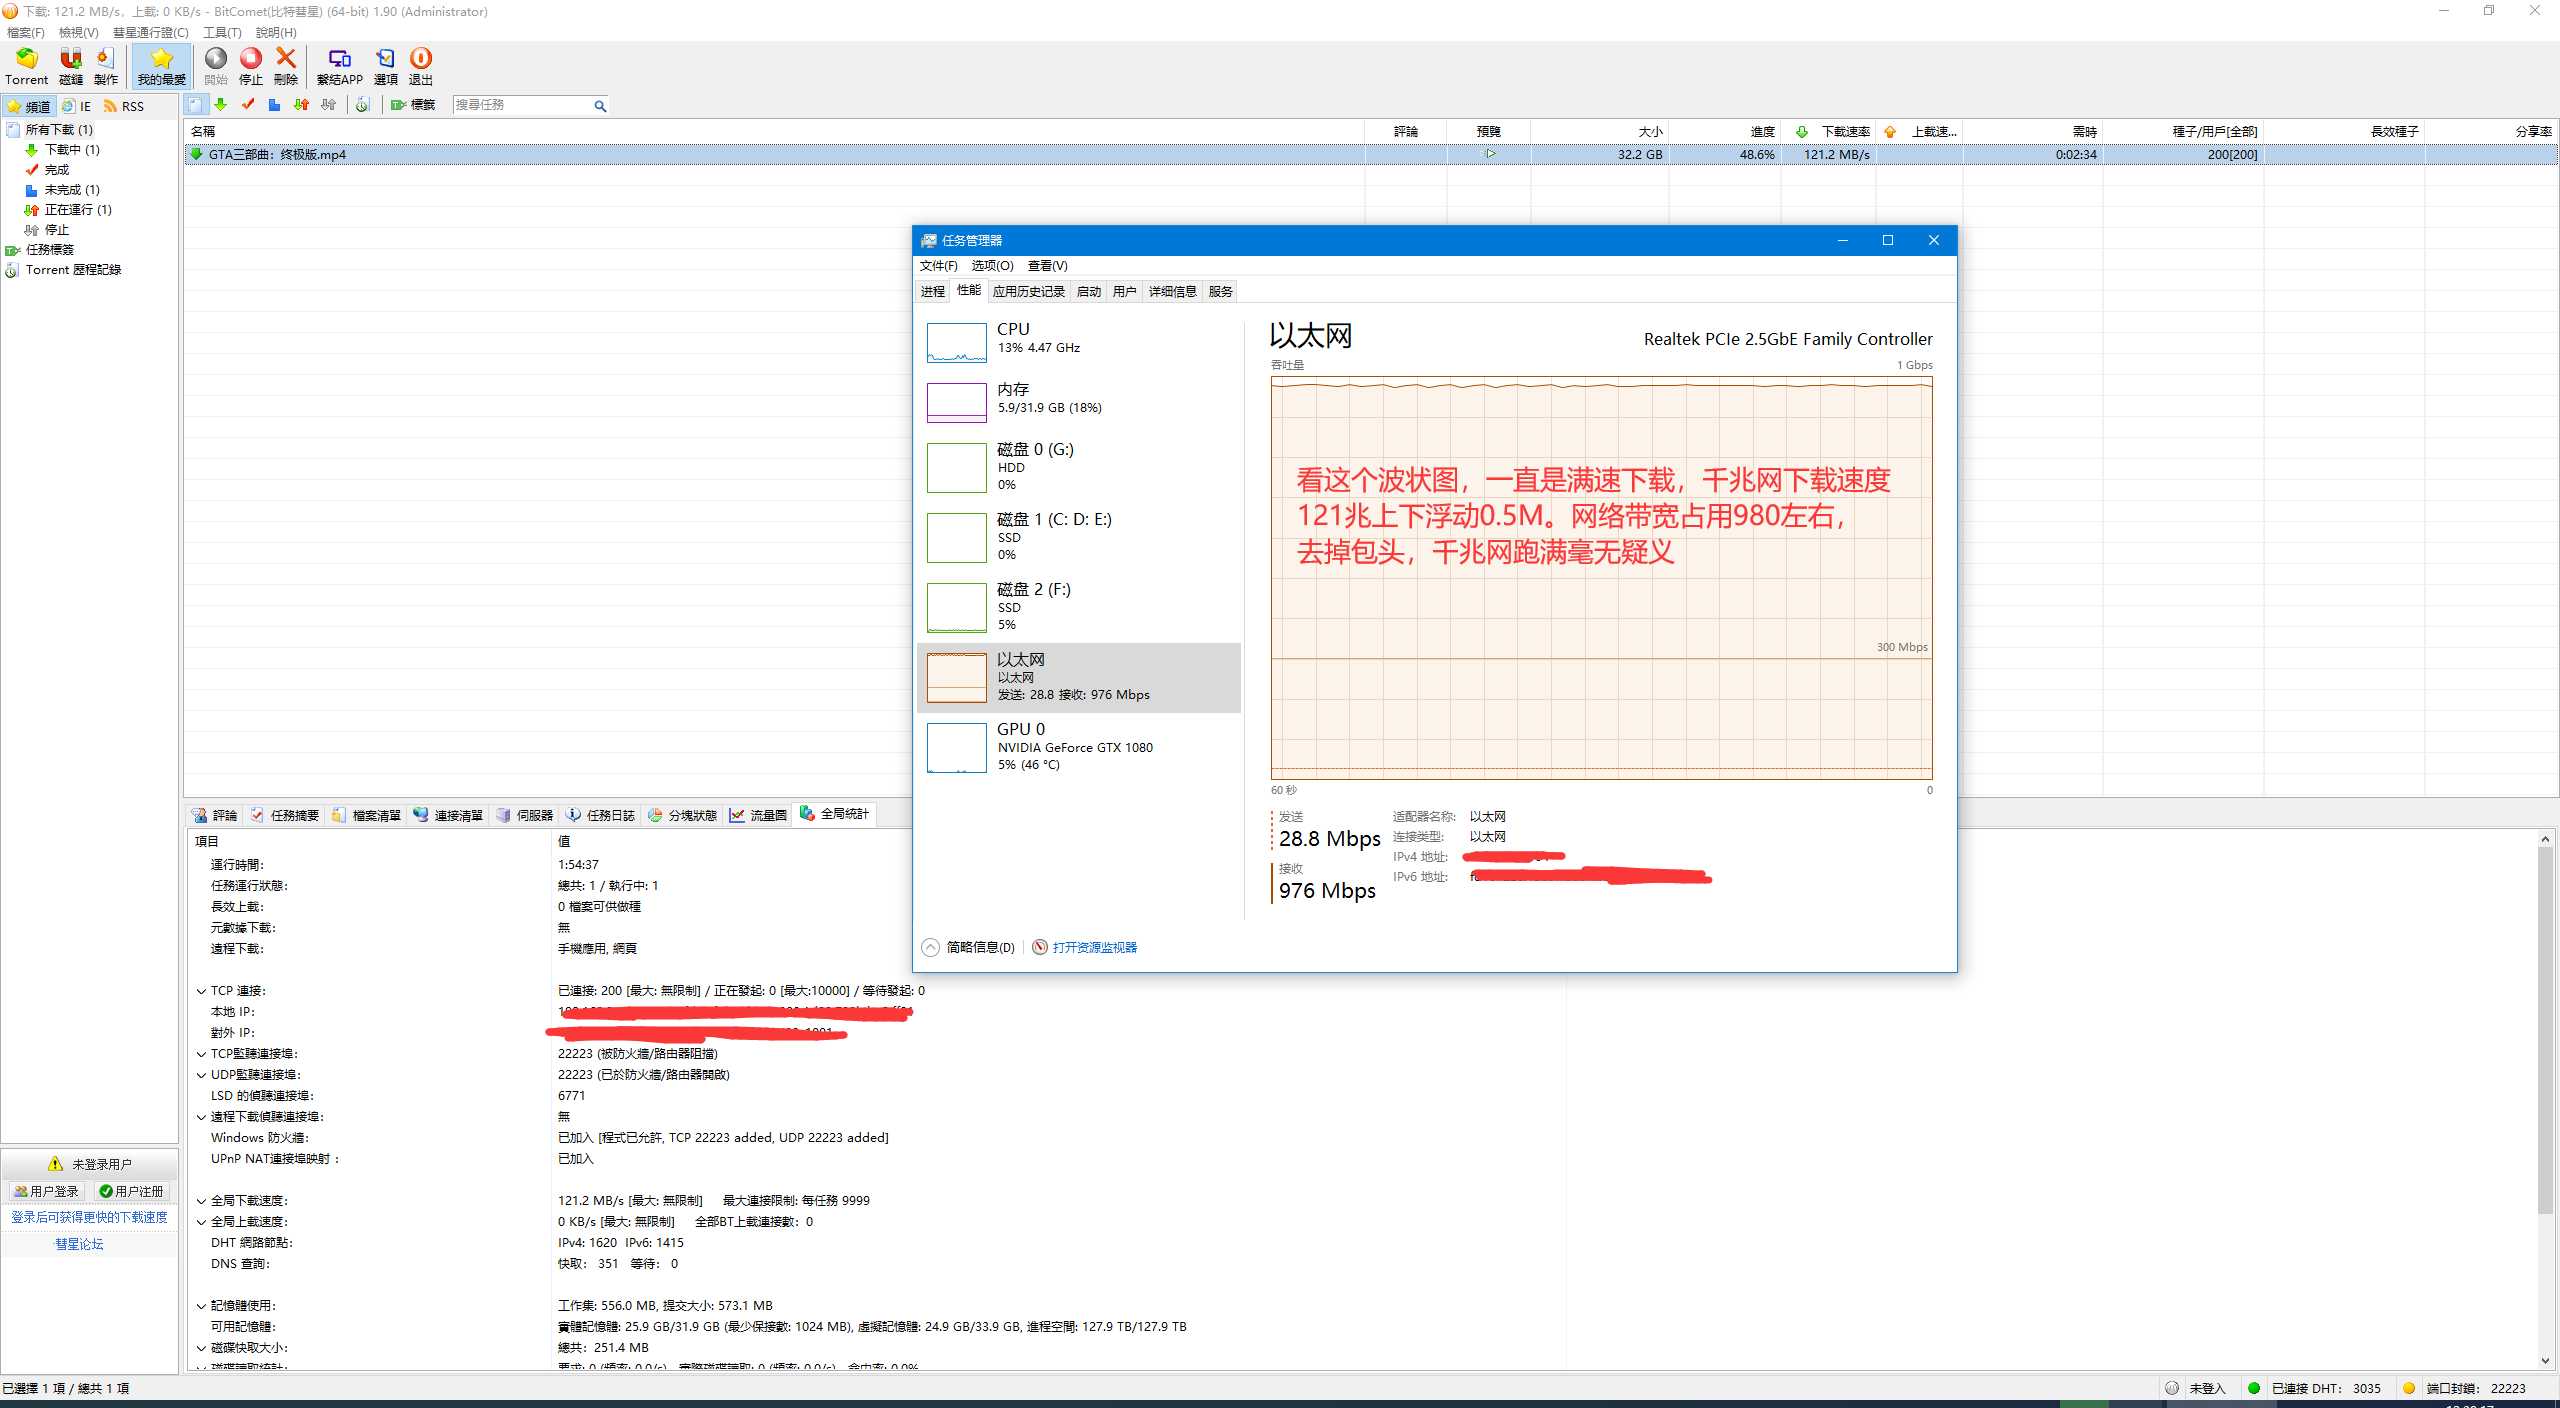Open the 繫结APP device icon
This screenshot has height=1408, width=2560.
pyautogui.click(x=340, y=66)
